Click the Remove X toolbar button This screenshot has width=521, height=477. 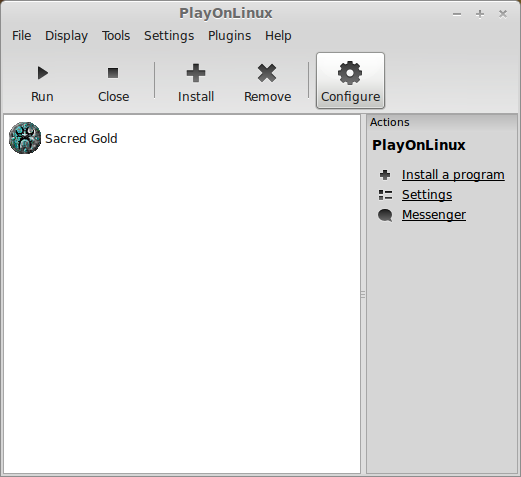(x=267, y=81)
